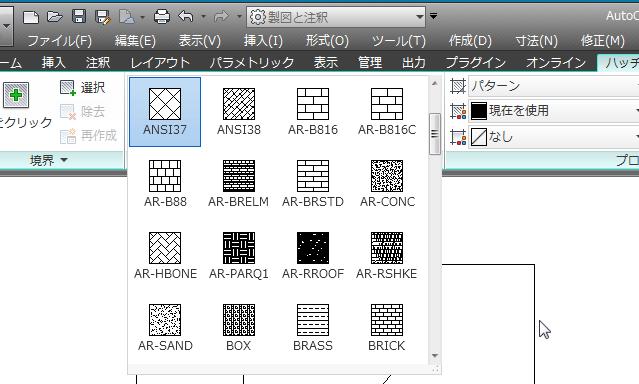Select the ANSI37 hatch pattern
Viewport: 639px width, 384px height.
point(165,112)
